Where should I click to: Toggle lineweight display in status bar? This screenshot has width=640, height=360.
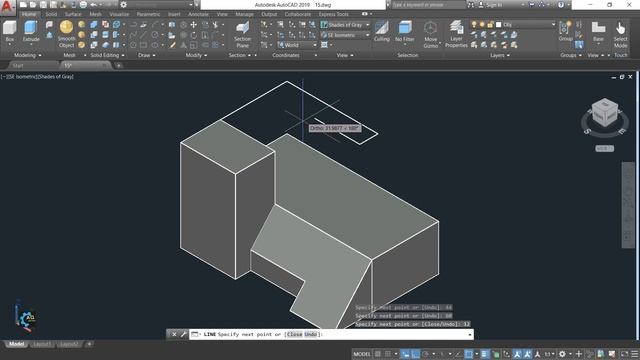484,354
